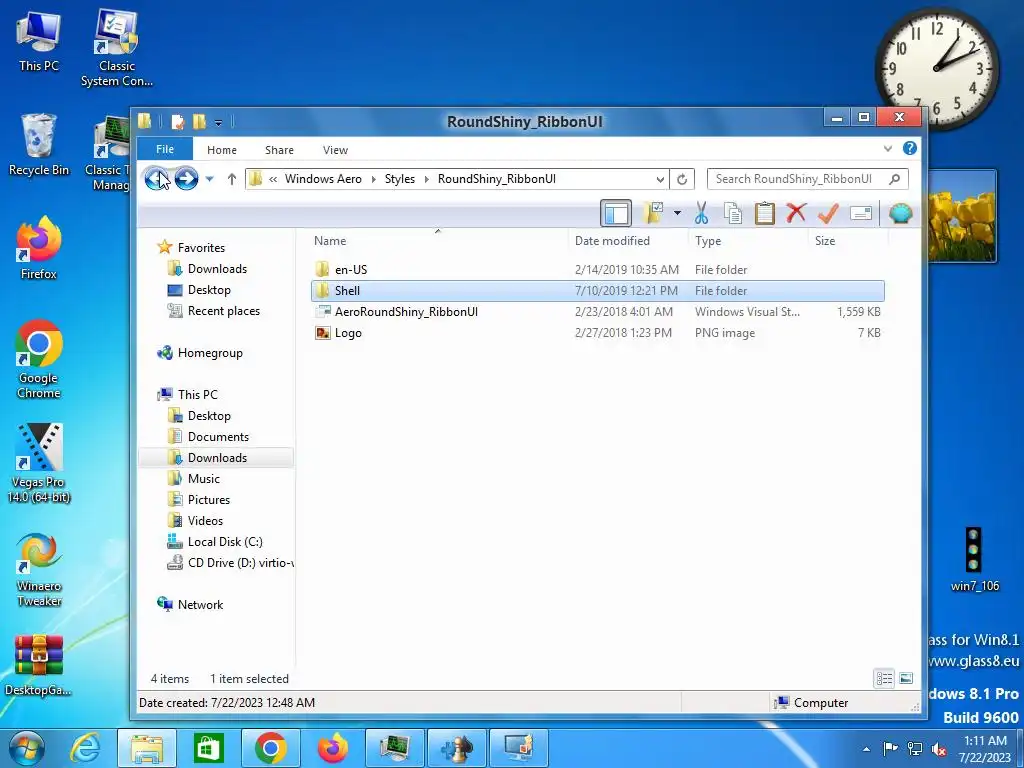Click the orange checkmark Properties icon
This screenshot has width=1024, height=768.
tap(828, 213)
